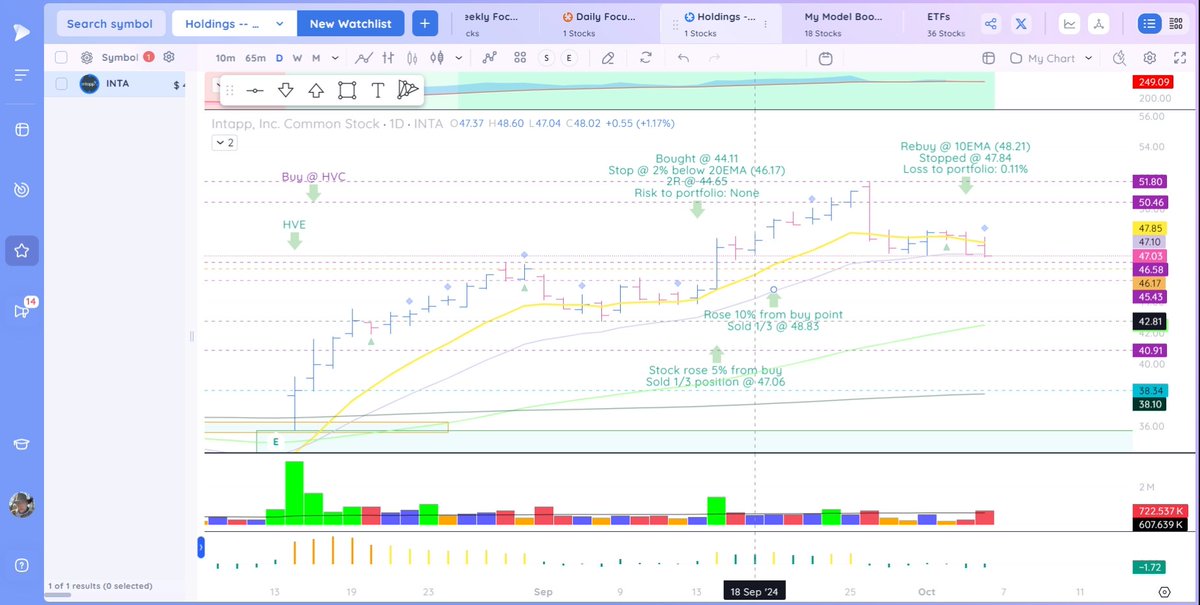Screen dimensions: 1200x605
Task: Select the text T drawing tool
Action: (x=377, y=90)
